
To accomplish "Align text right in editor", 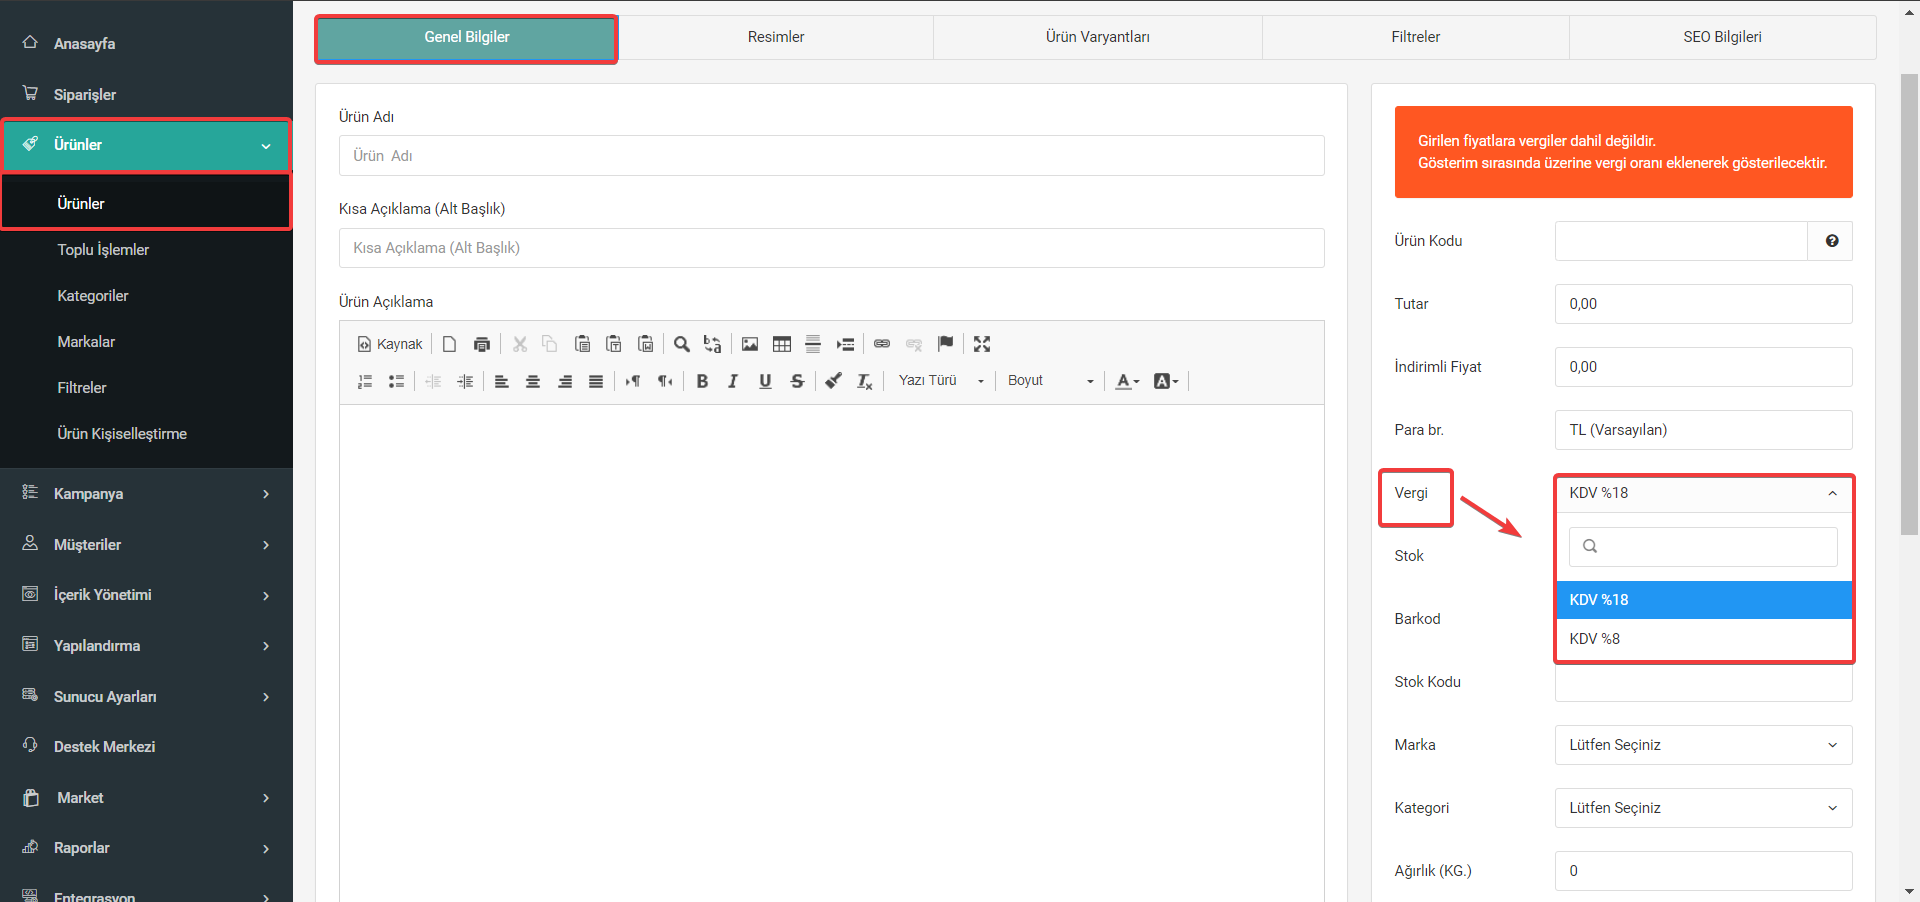I will 565,381.
